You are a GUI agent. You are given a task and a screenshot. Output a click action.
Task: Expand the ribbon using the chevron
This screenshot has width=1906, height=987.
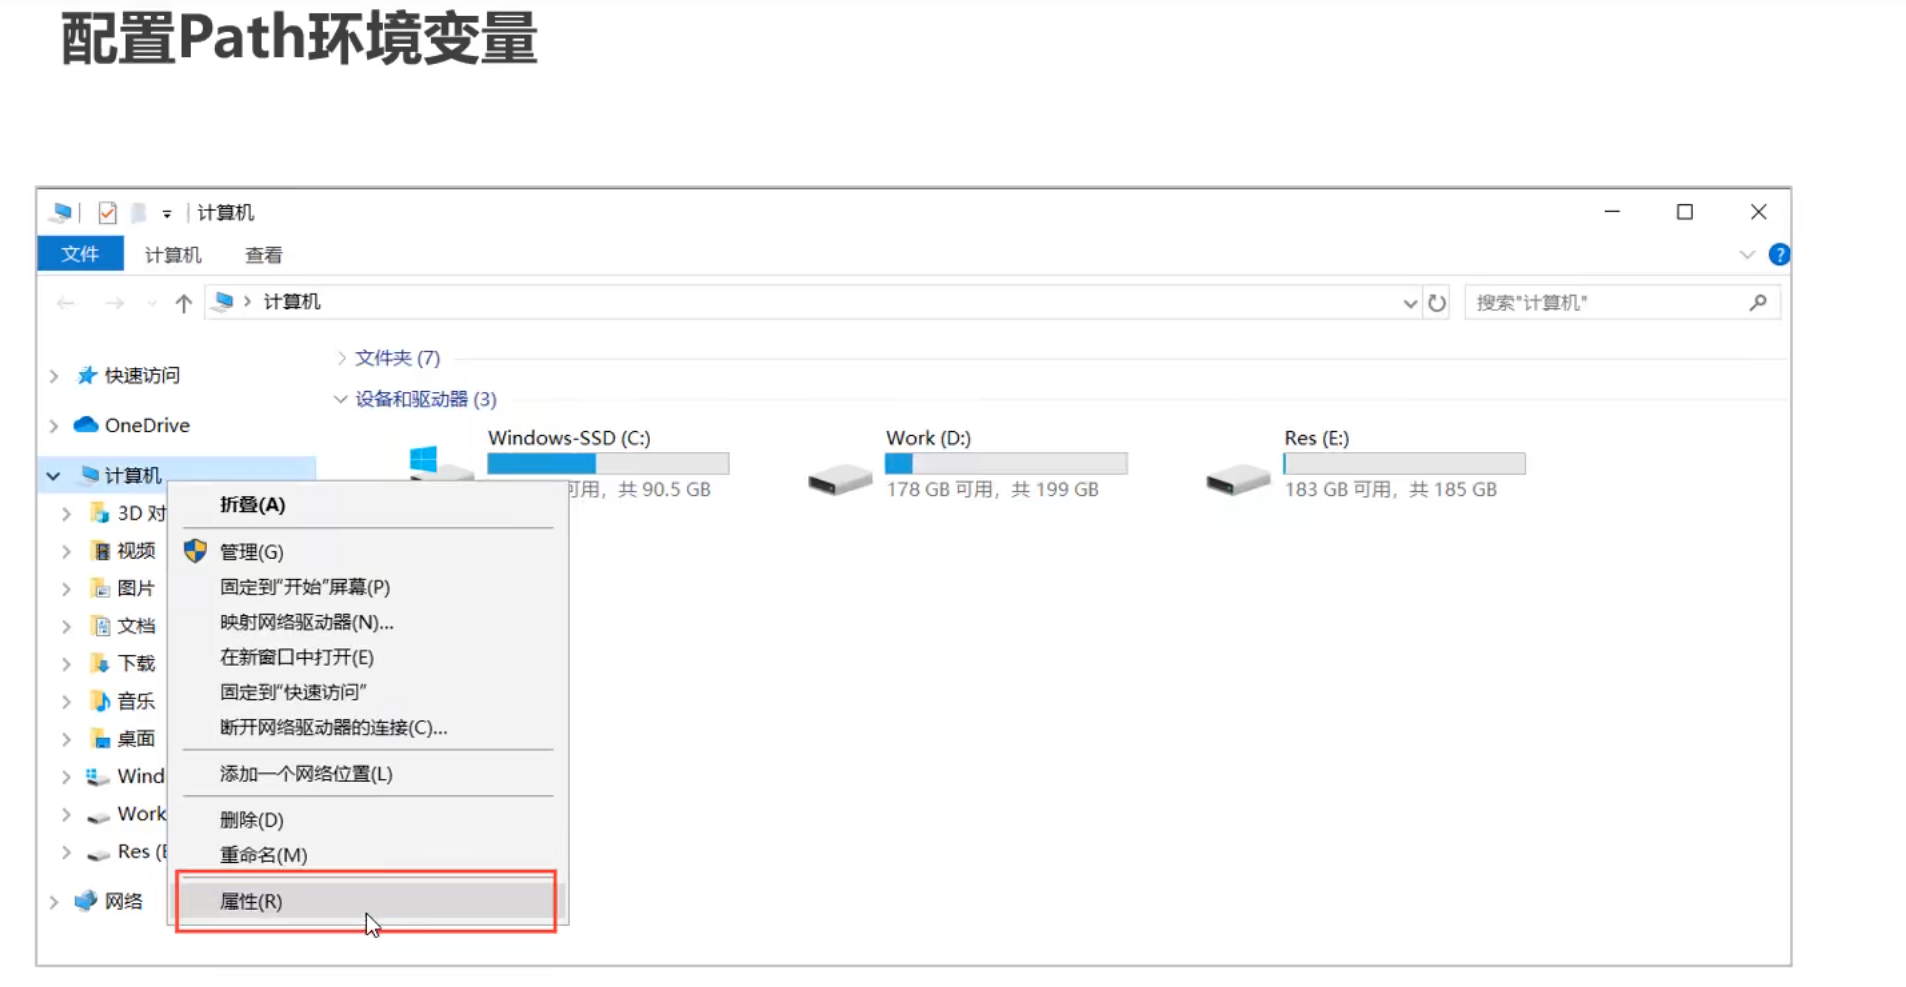[x=1747, y=255]
